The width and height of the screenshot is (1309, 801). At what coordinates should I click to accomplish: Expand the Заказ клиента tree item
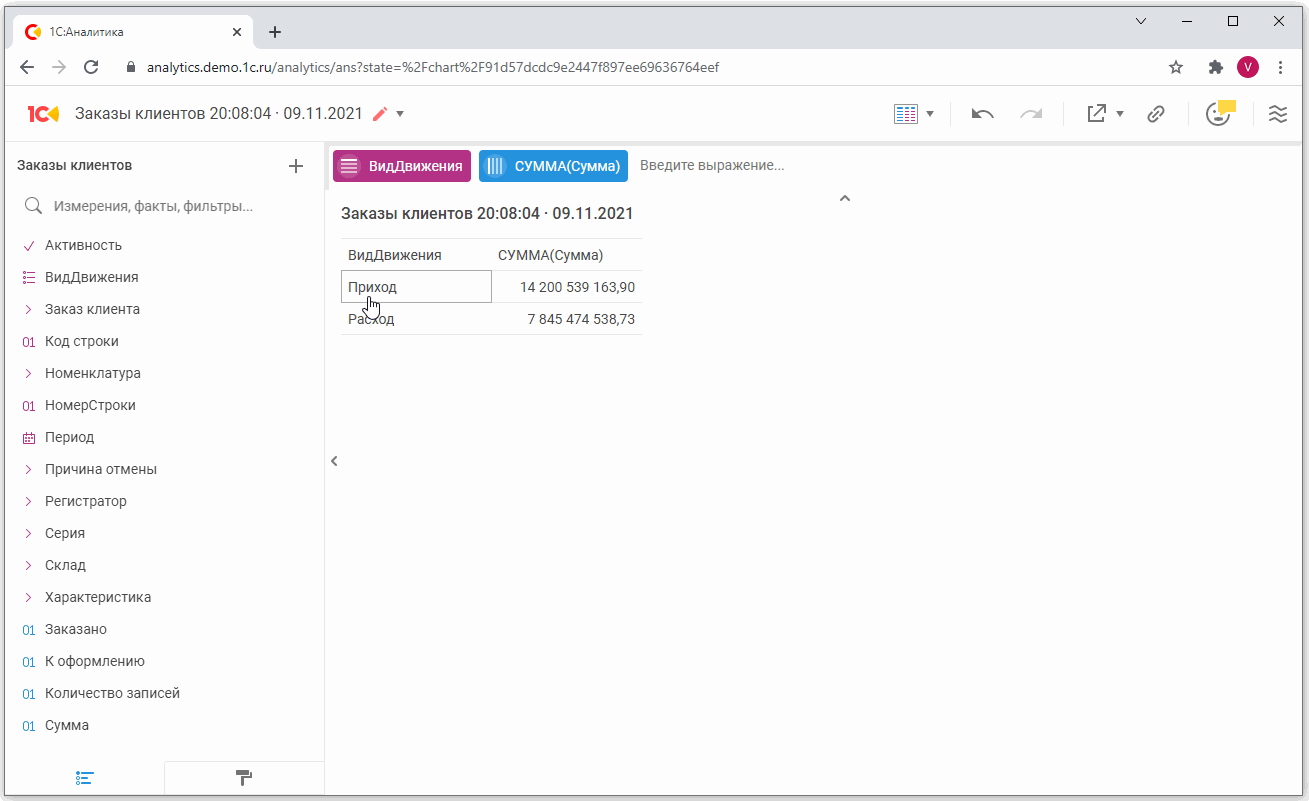(92, 309)
